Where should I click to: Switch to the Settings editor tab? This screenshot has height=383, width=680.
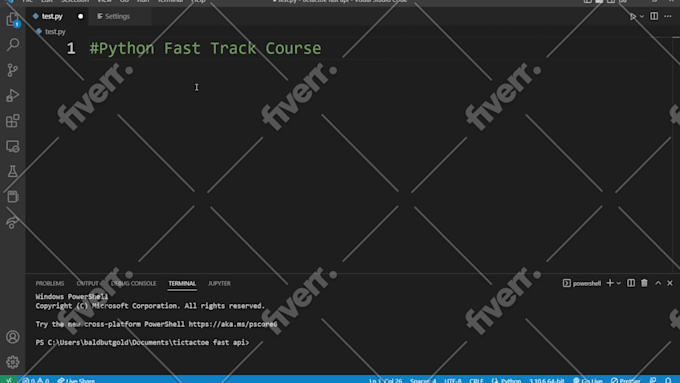(x=117, y=16)
